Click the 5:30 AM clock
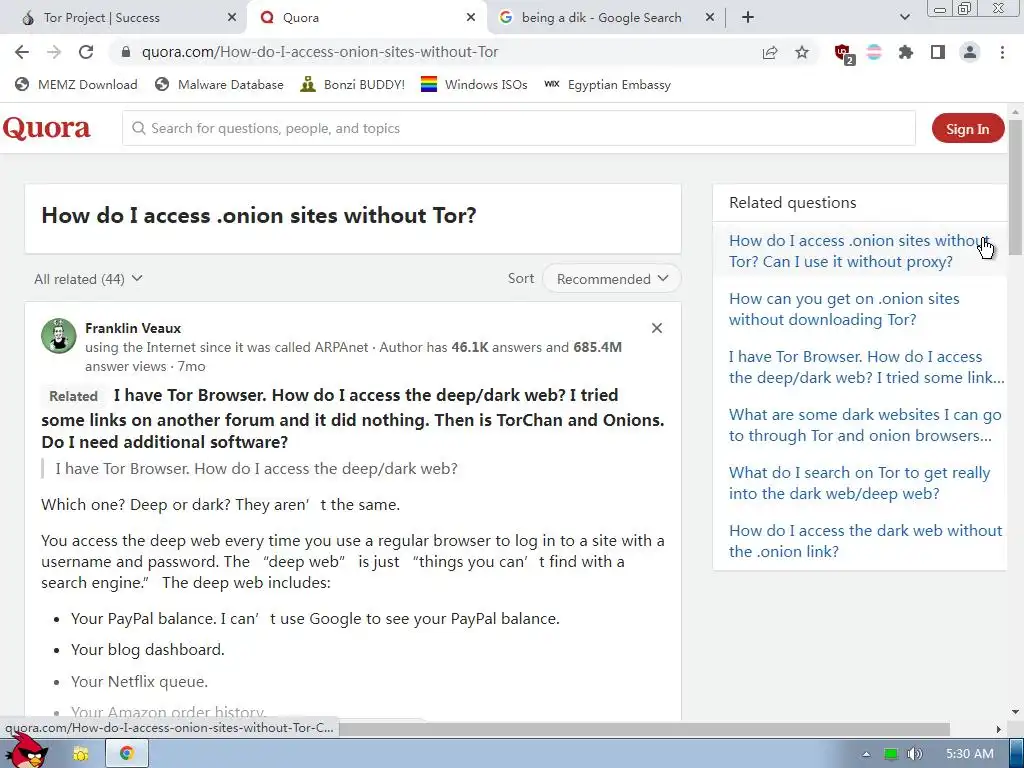The image size is (1024, 768). coord(970,754)
